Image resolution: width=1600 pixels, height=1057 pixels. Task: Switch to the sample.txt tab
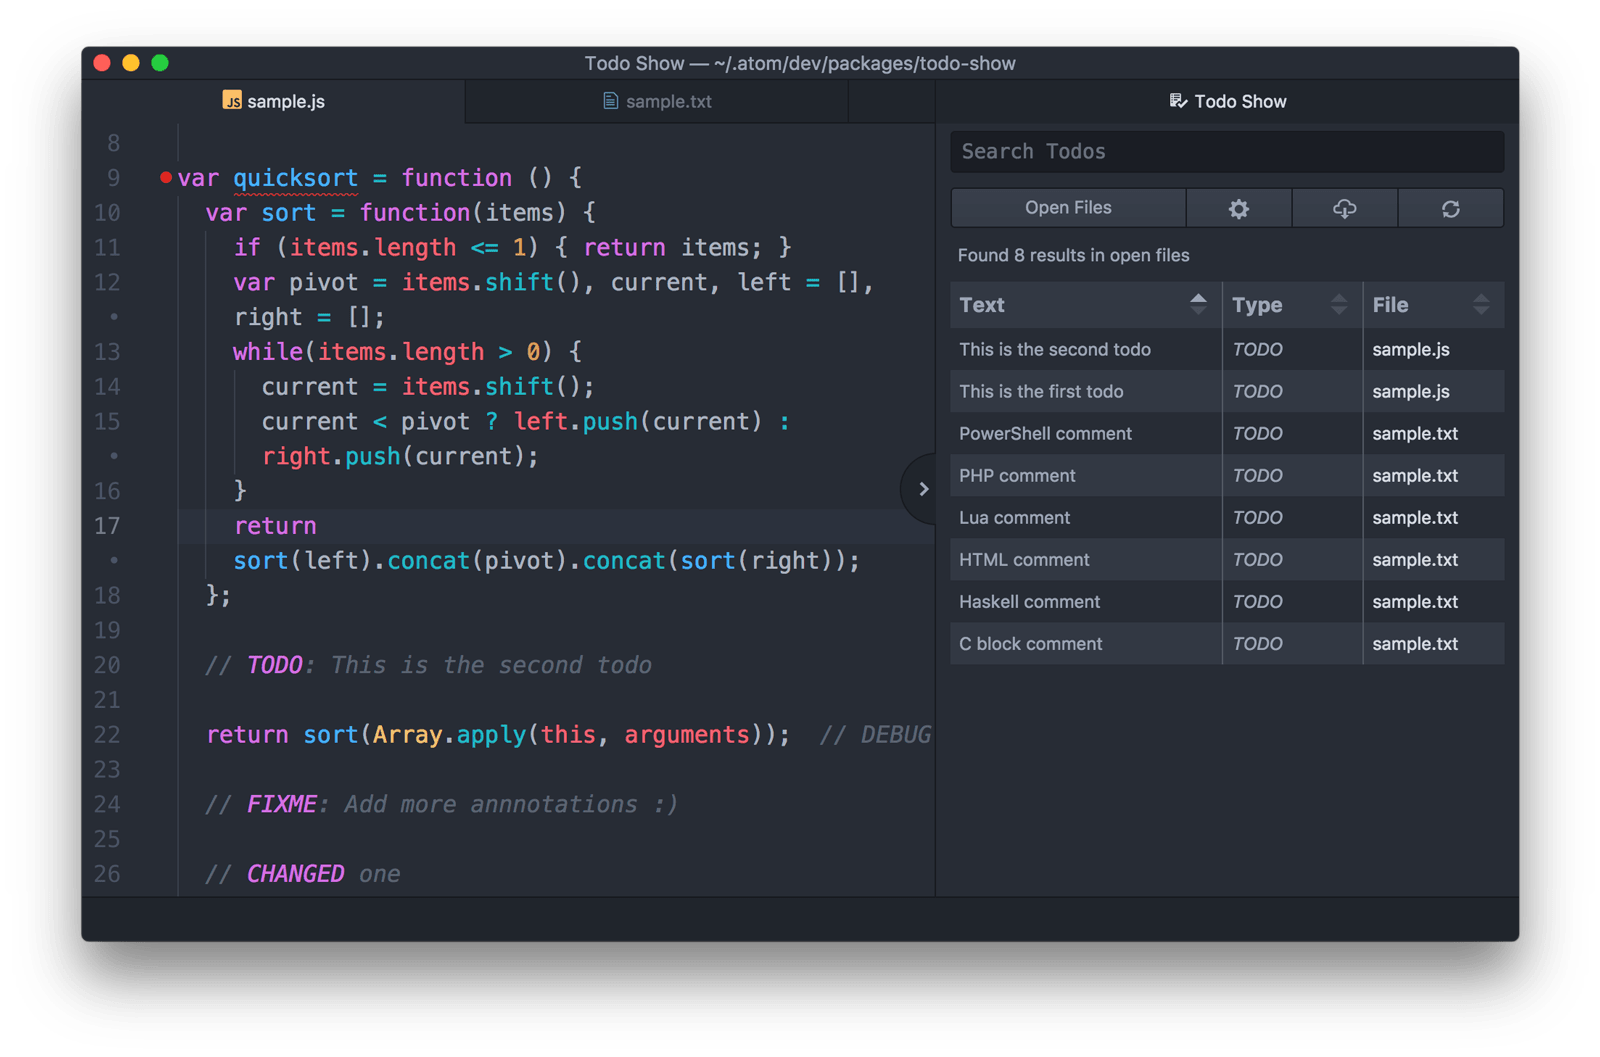click(667, 100)
